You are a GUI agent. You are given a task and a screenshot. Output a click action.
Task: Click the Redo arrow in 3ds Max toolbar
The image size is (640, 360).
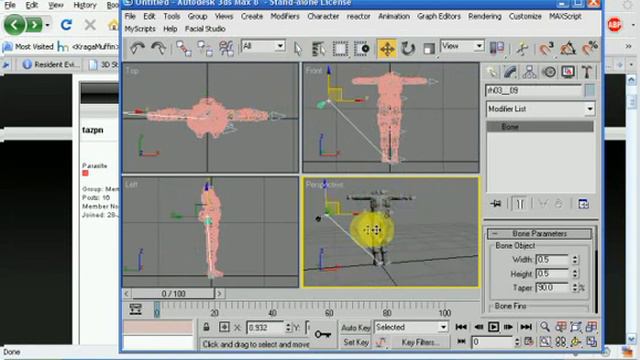[x=158, y=49]
